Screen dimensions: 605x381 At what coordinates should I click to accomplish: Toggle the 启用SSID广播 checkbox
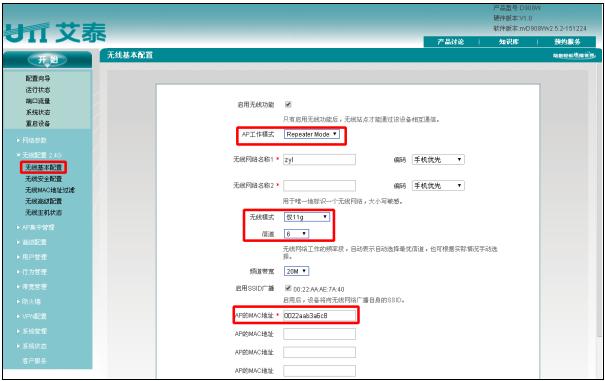288,288
